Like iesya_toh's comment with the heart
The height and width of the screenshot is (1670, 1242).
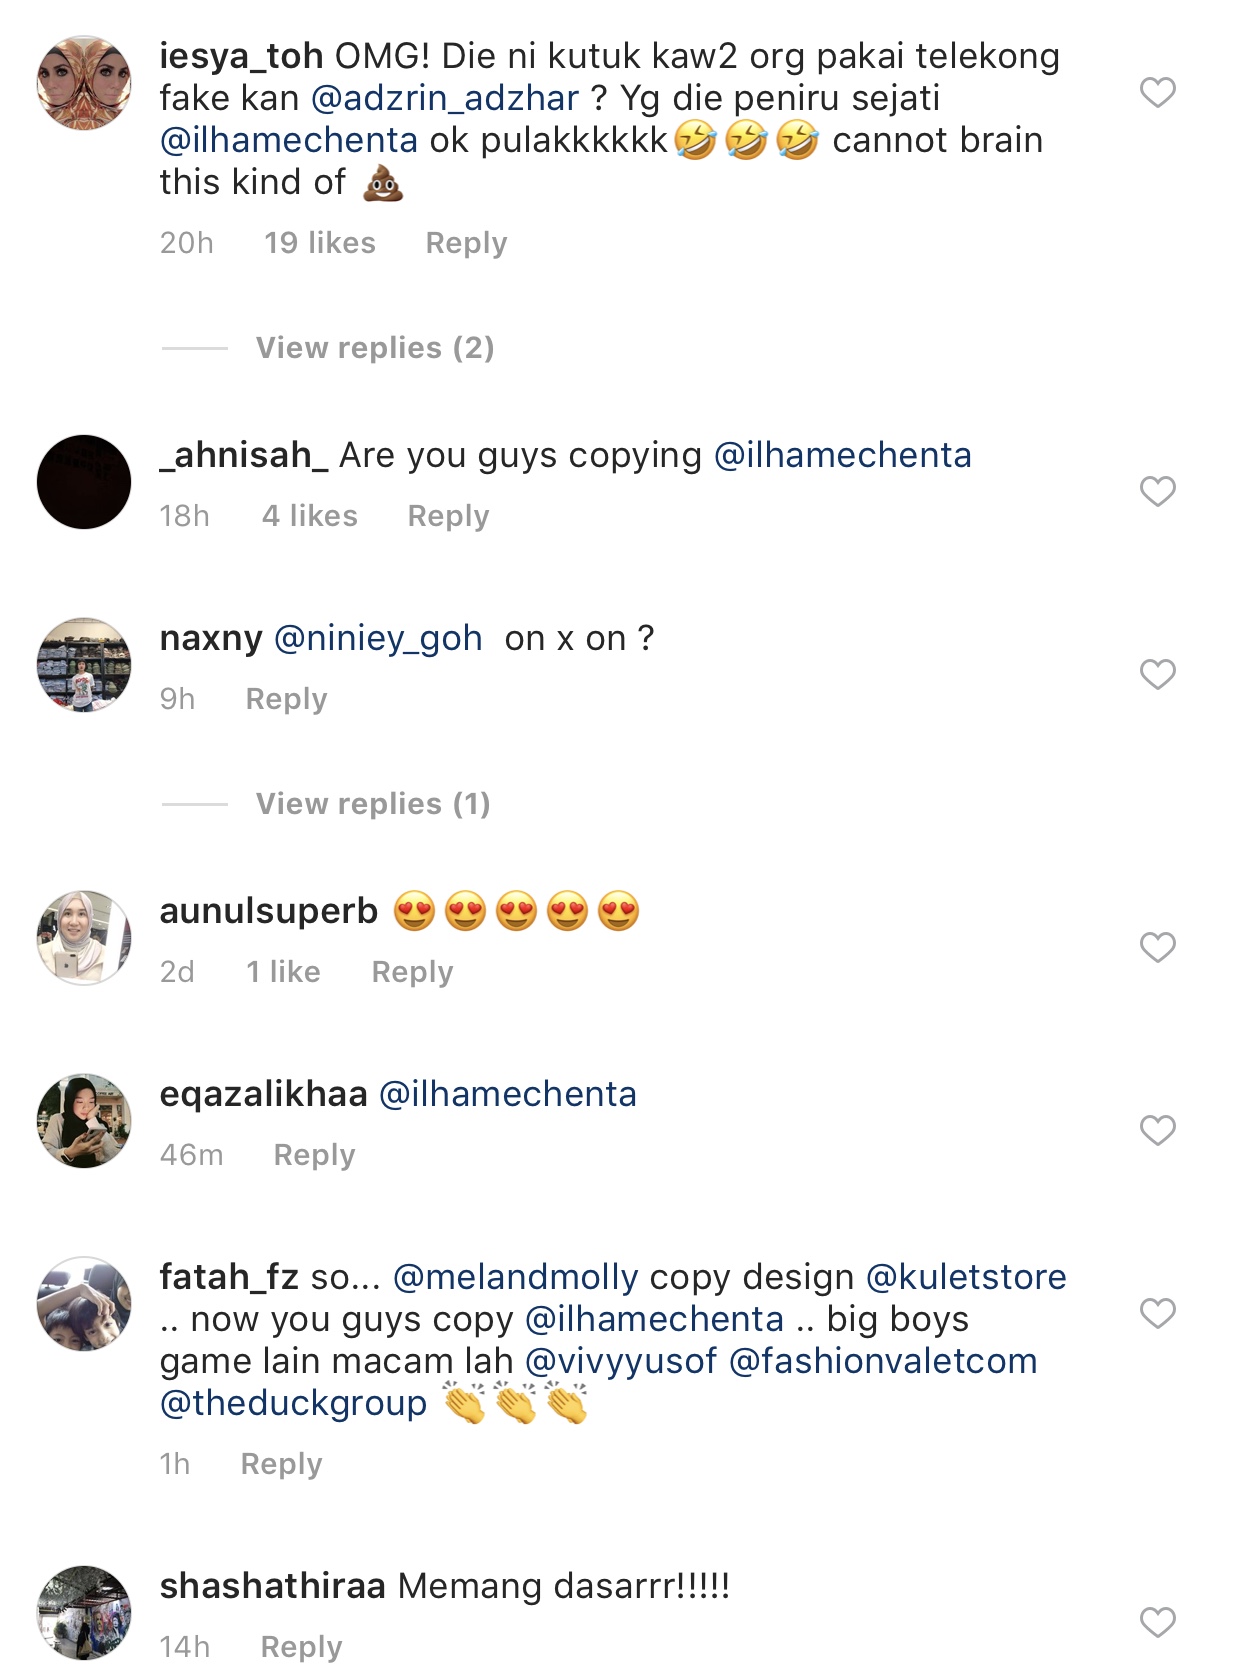coord(1157,92)
